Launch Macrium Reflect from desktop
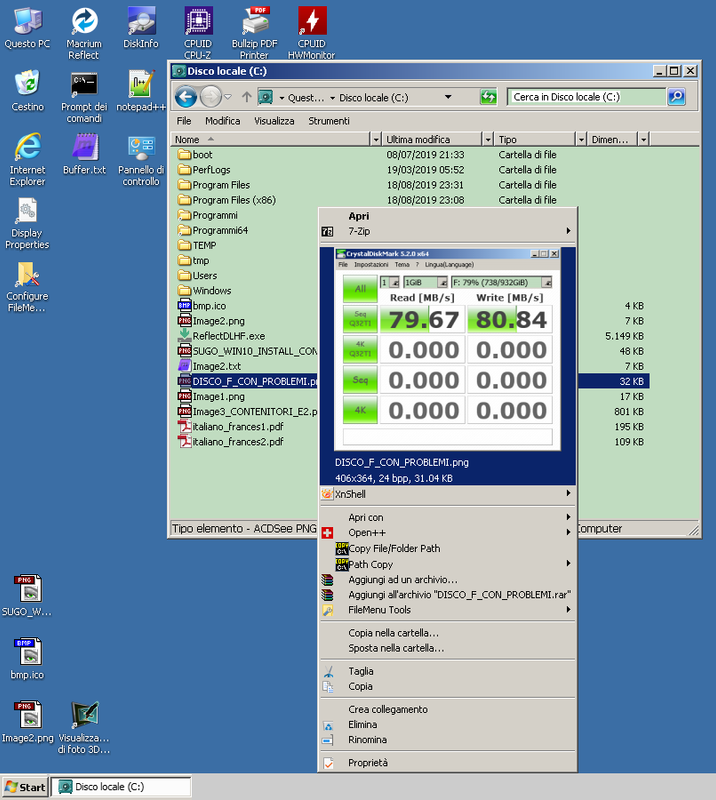Image resolution: width=716 pixels, height=800 pixels. coord(84,34)
